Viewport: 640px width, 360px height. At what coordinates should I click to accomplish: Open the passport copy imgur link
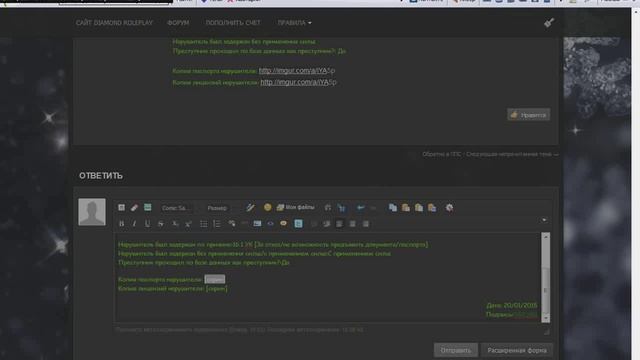[297, 71]
